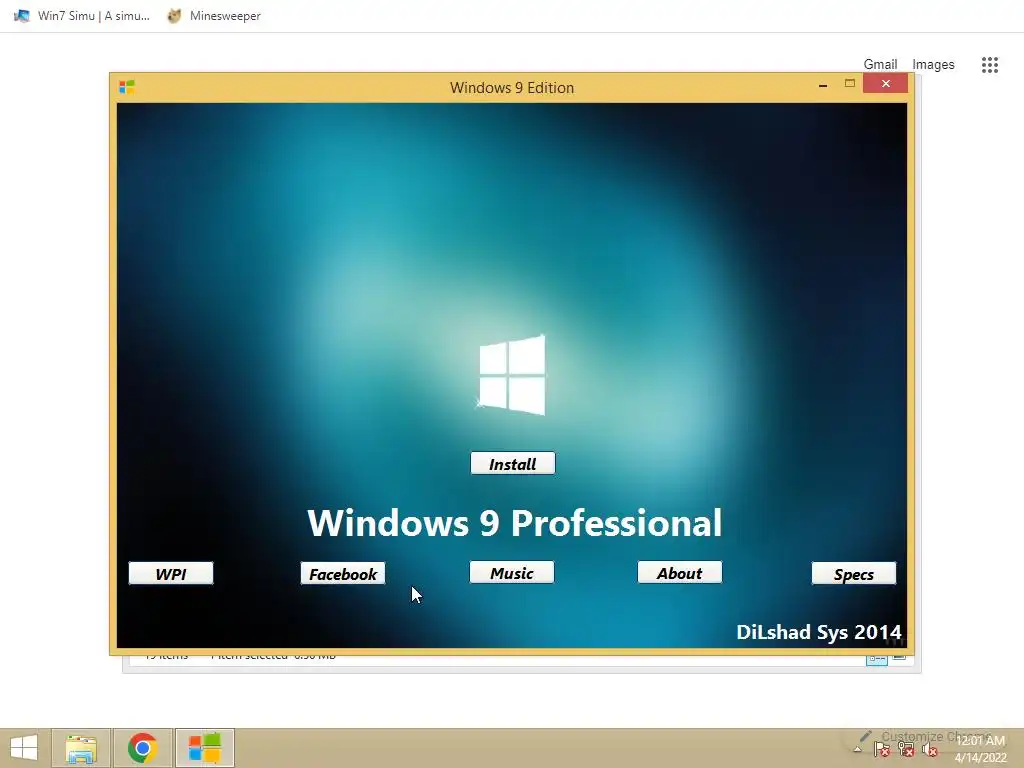Click the Action Center flag tray icon
1024x768 pixels.
pos(882,750)
